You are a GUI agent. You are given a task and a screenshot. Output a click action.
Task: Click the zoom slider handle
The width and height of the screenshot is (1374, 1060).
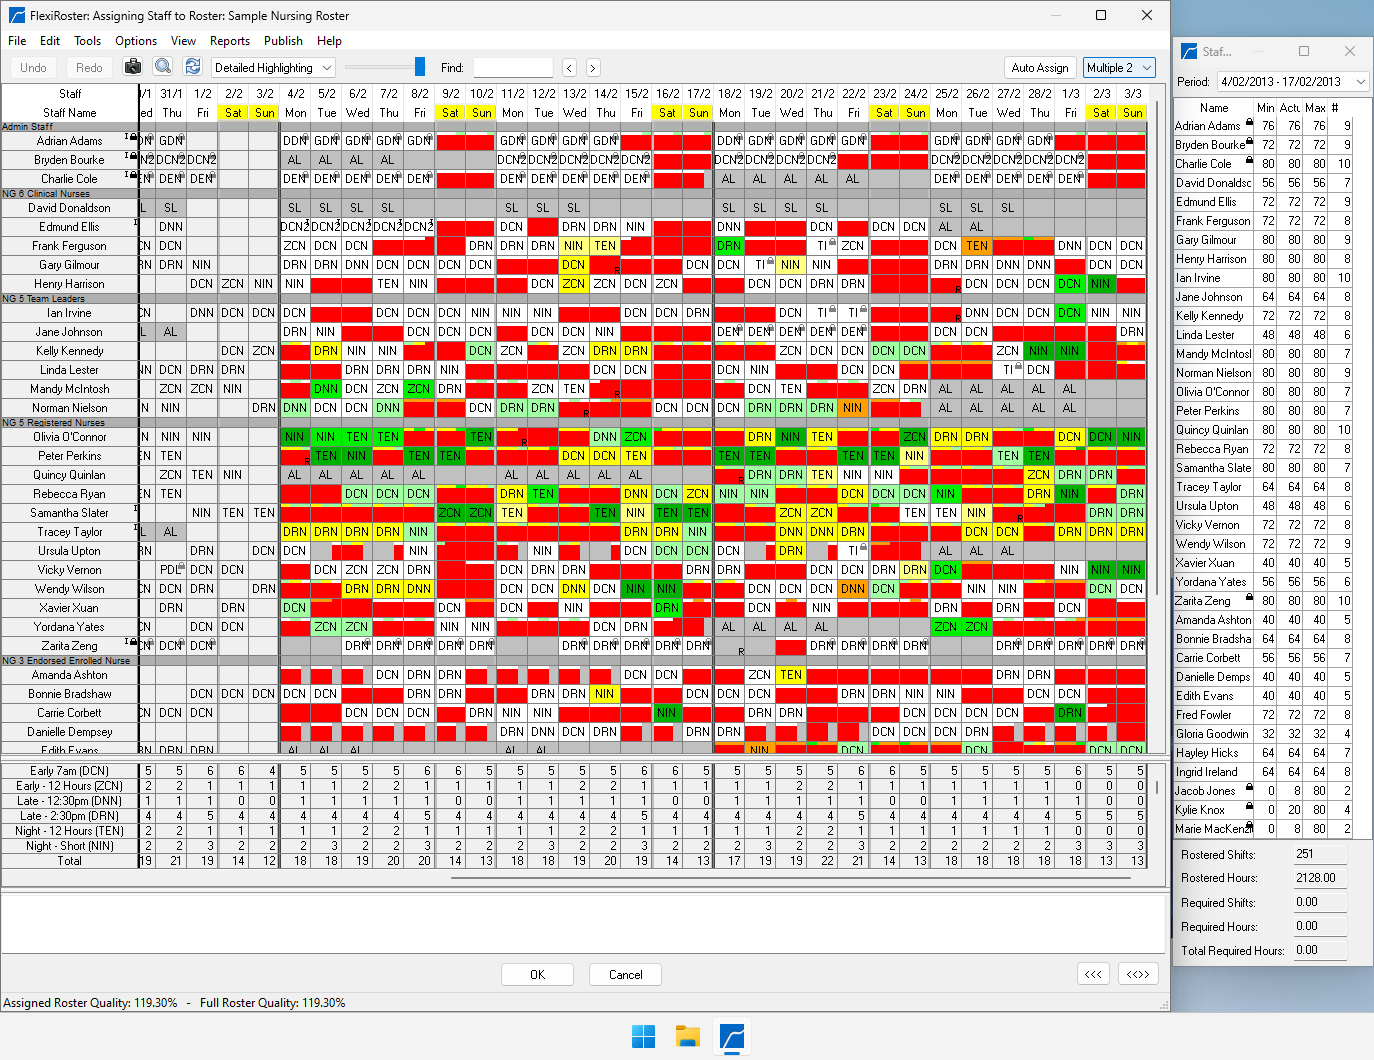[x=420, y=67]
